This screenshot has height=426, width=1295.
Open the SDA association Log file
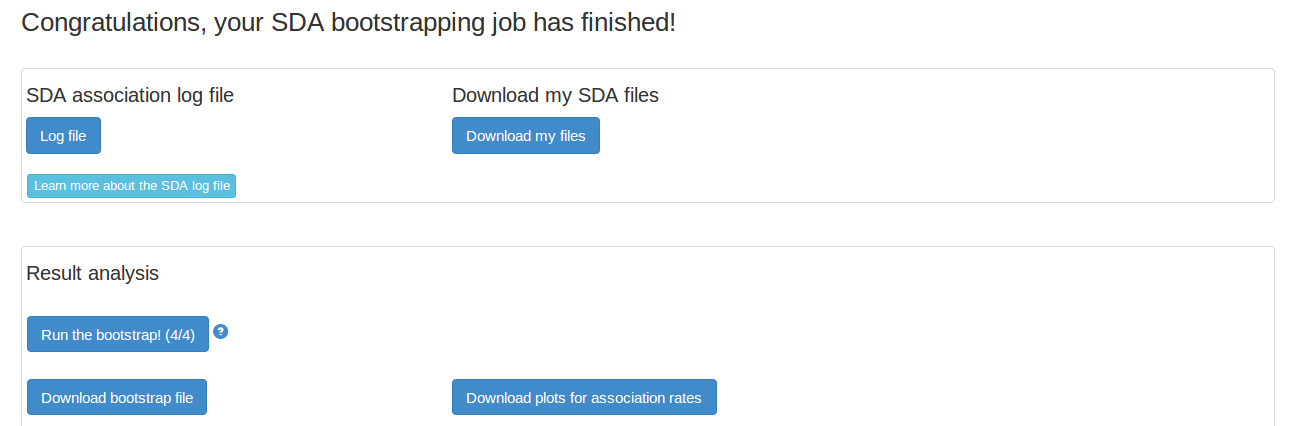coord(63,136)
